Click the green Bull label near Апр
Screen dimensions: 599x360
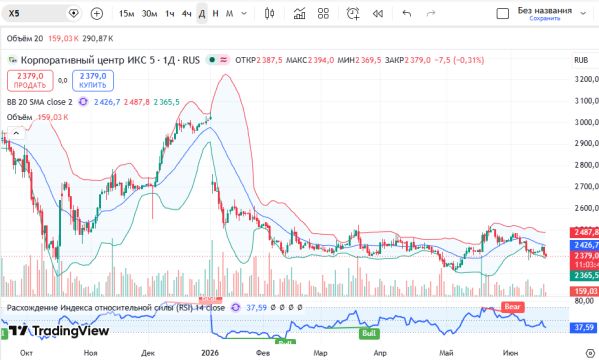369,333
